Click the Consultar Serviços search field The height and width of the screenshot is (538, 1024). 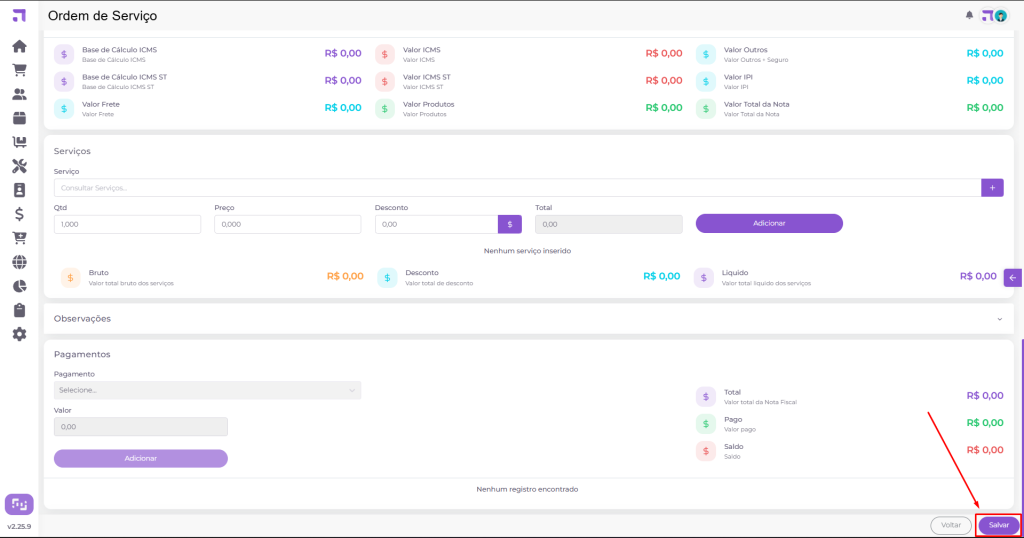pyautogui.click(x=517, y=188)
